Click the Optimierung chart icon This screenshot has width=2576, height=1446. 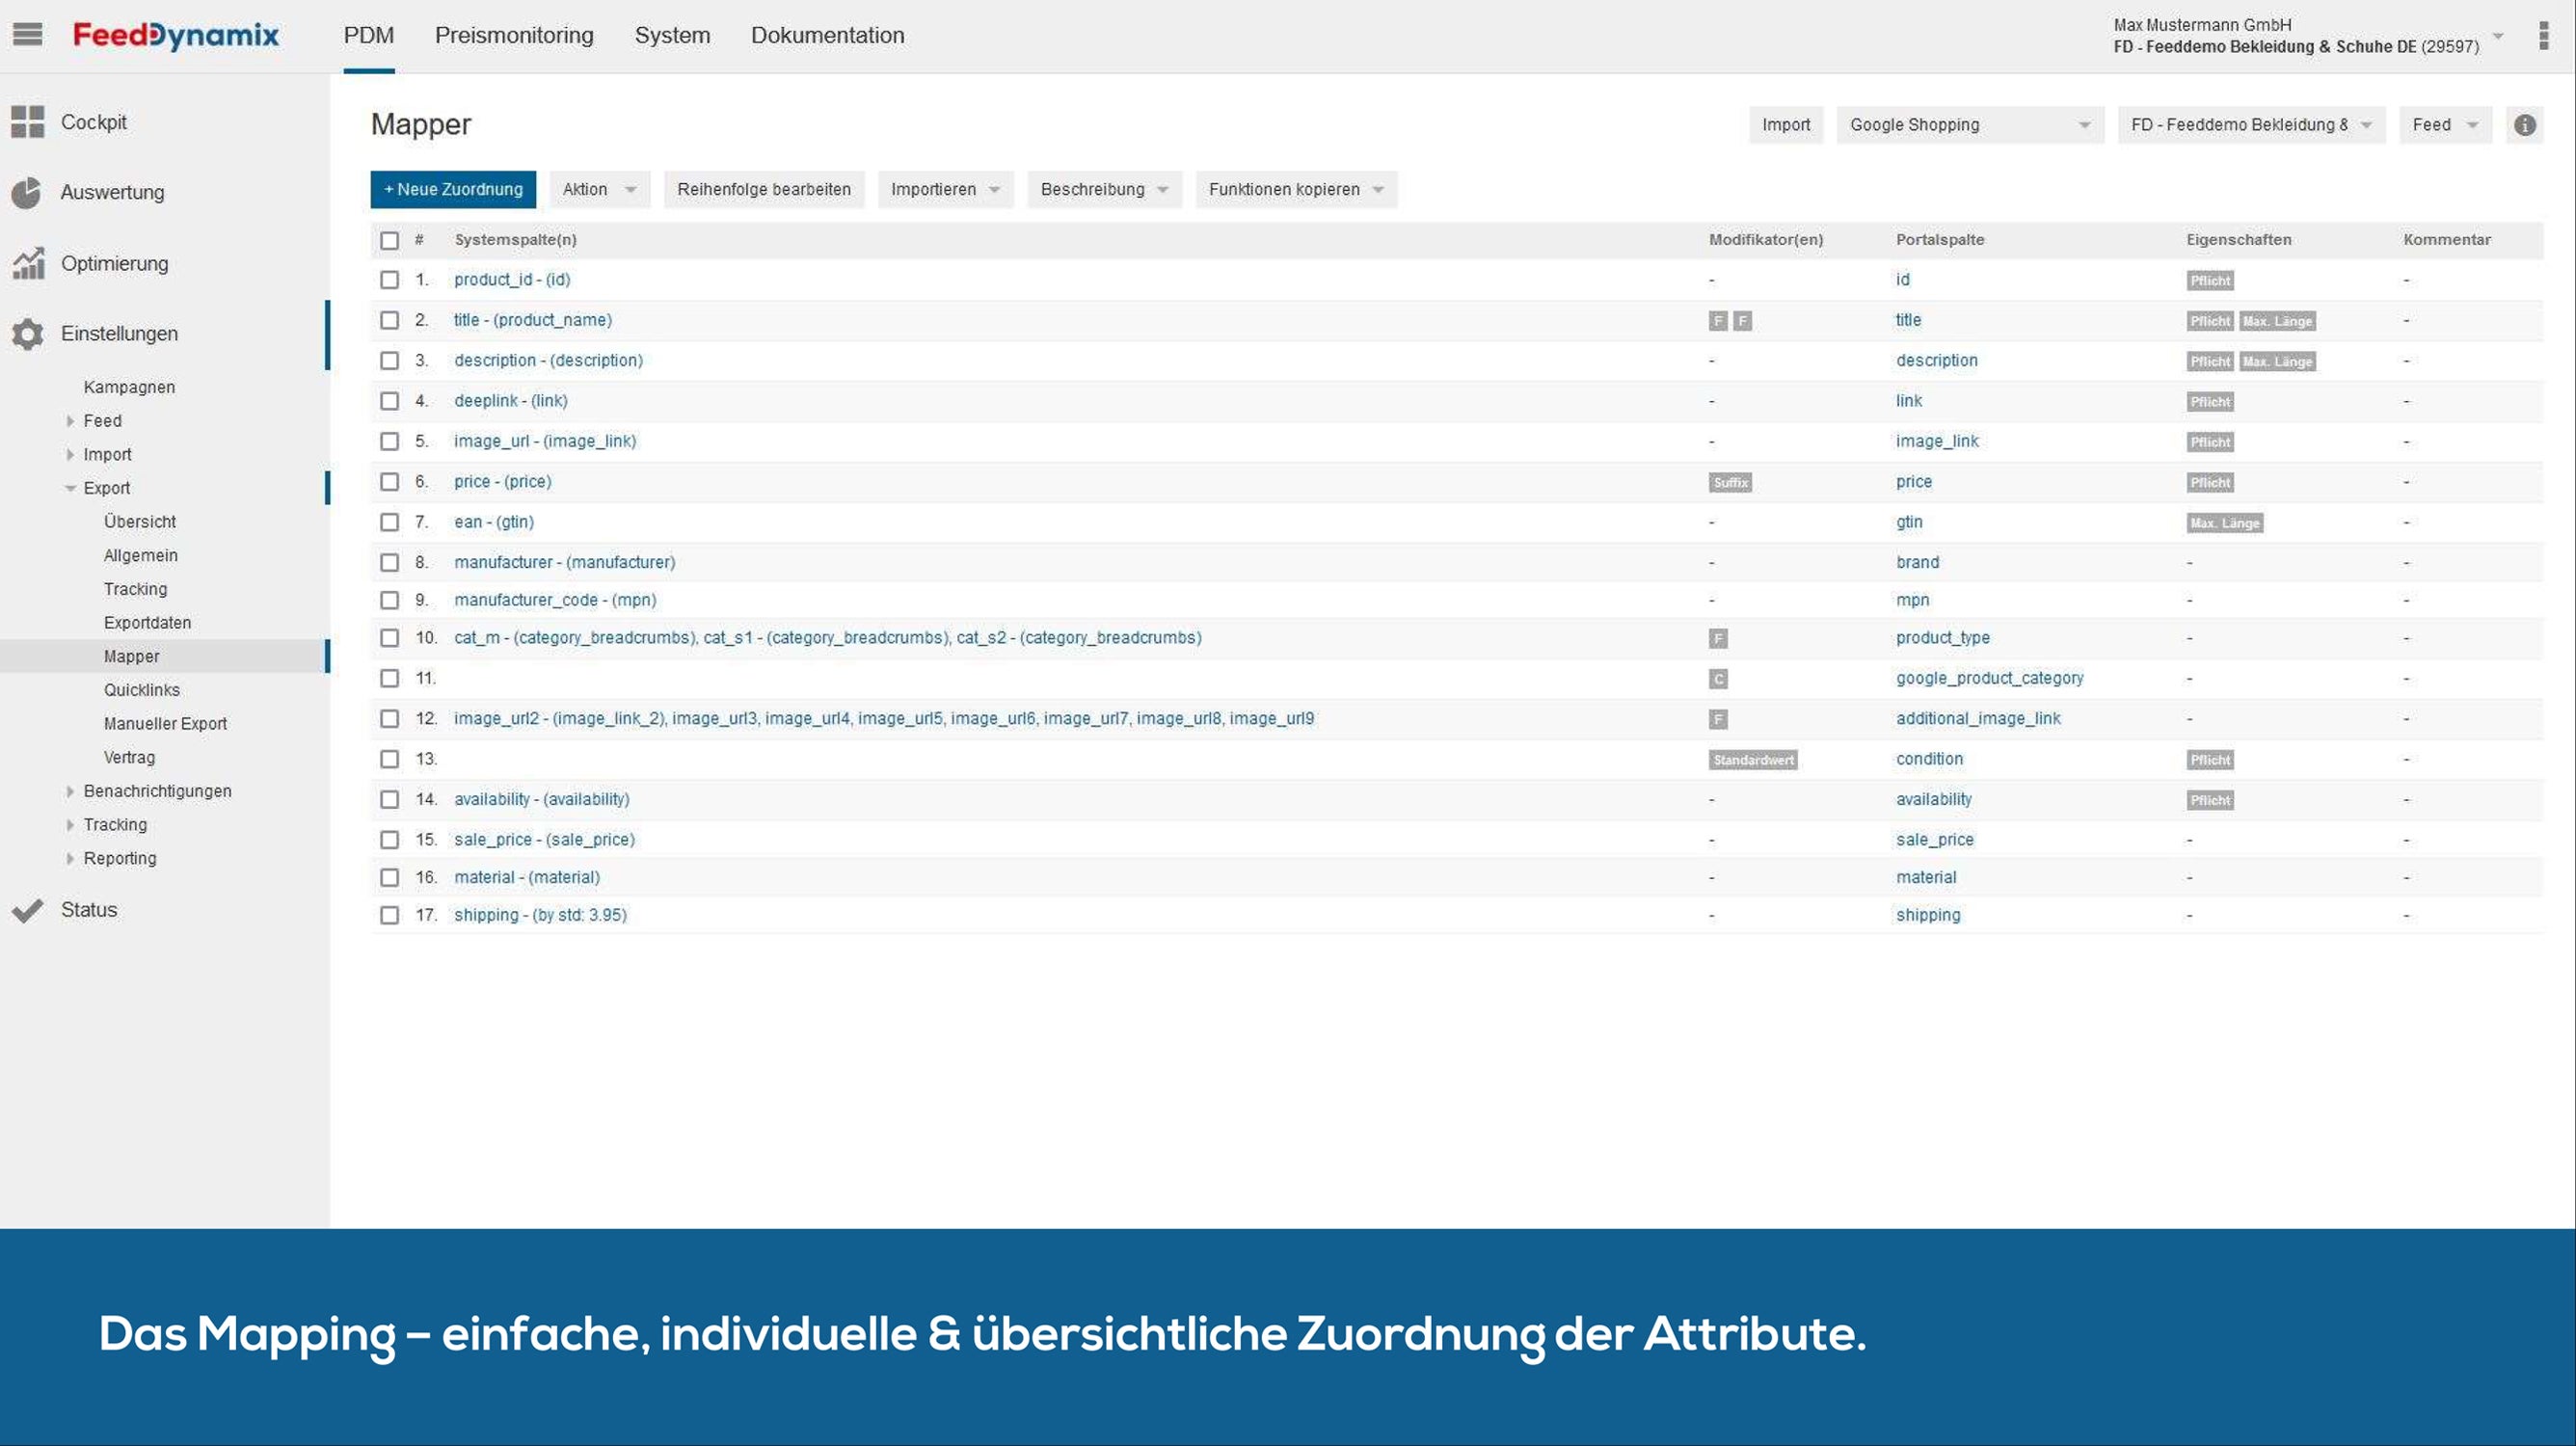click(28, 263)
